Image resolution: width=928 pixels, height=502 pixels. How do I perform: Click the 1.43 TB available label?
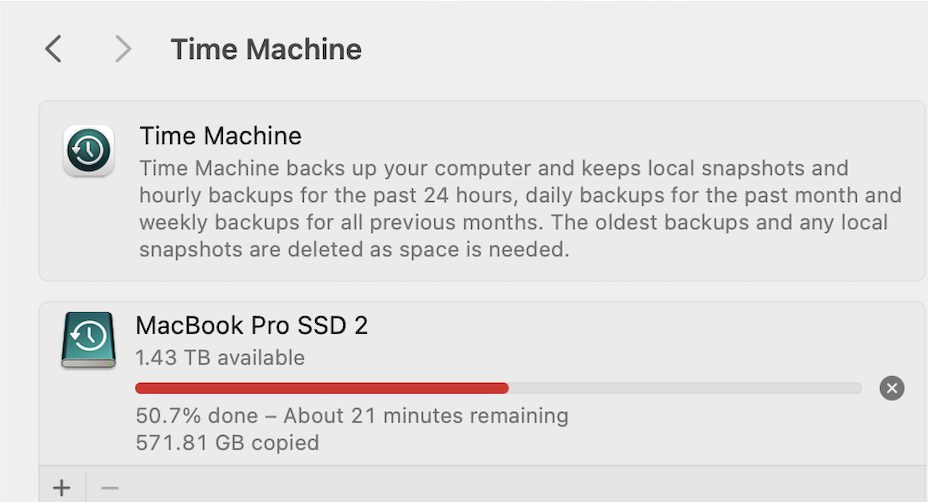220,358
